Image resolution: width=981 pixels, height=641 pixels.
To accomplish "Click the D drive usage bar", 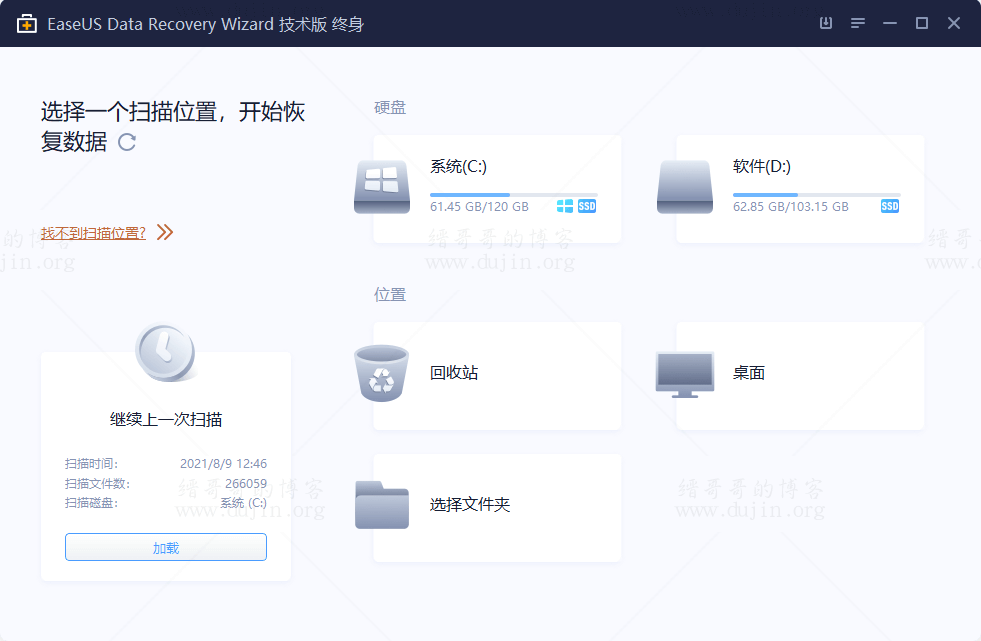I will pyautogui.click(x=816, y=195).
